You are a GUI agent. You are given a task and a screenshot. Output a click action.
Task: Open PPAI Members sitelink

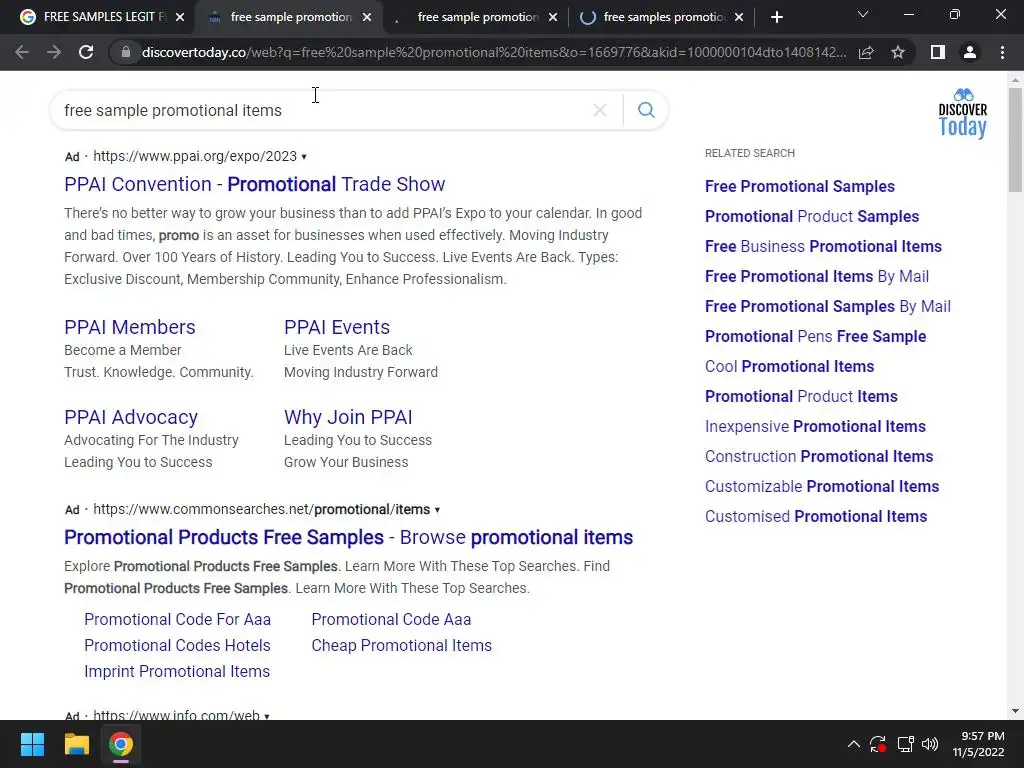[x=129, y=327]
